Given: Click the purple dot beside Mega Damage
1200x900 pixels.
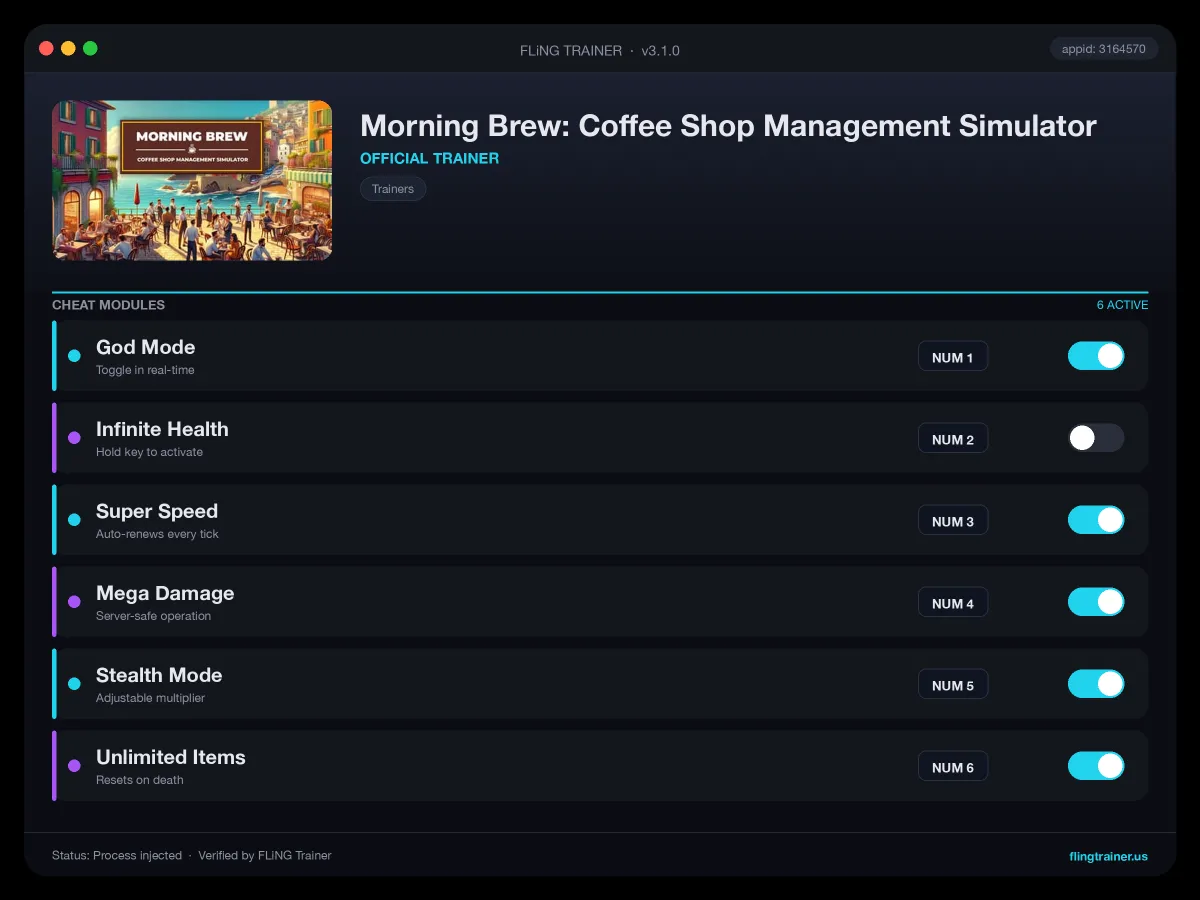Looking at the screenshot, I should pyautogui.click(x=74, y=602).
